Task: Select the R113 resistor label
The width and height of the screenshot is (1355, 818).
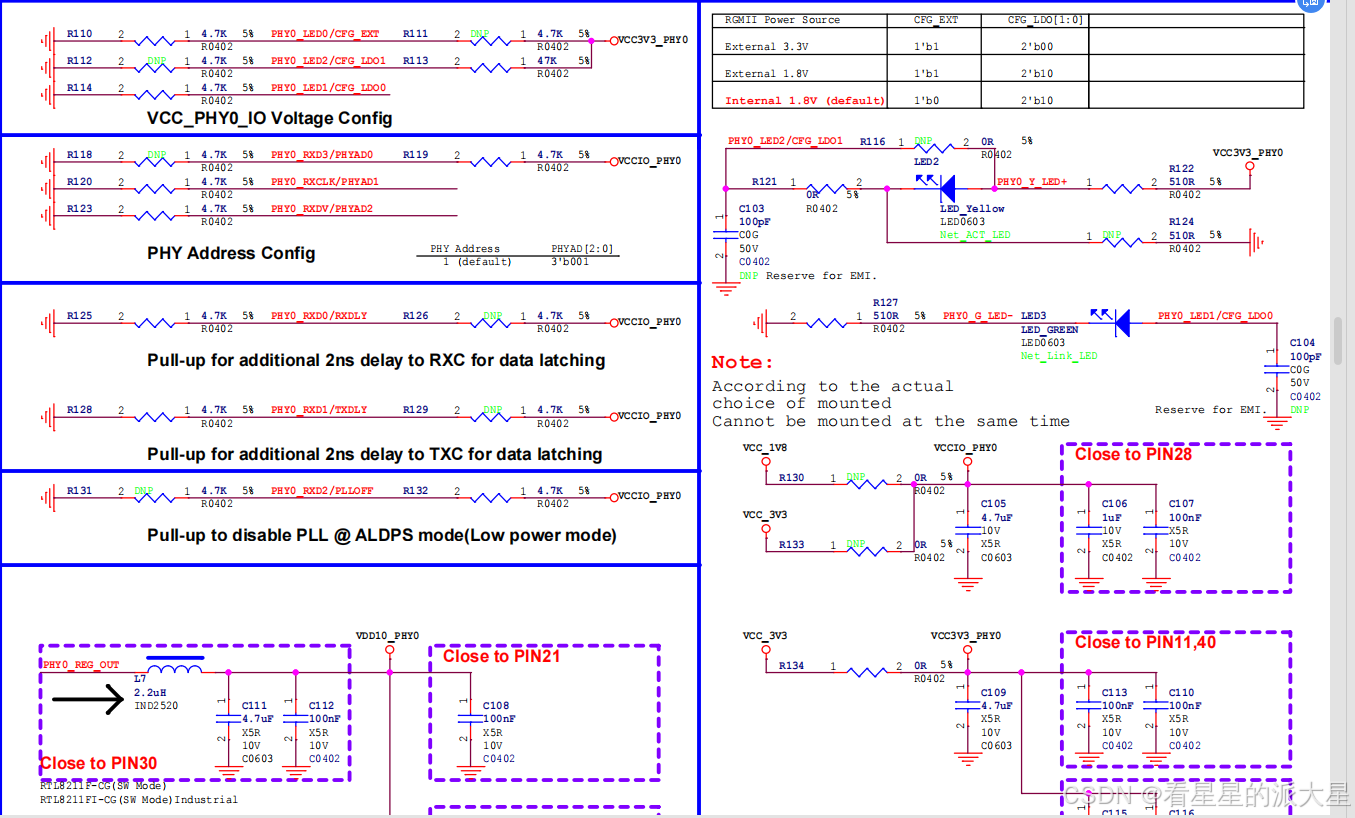Action: tap(416, 61)
